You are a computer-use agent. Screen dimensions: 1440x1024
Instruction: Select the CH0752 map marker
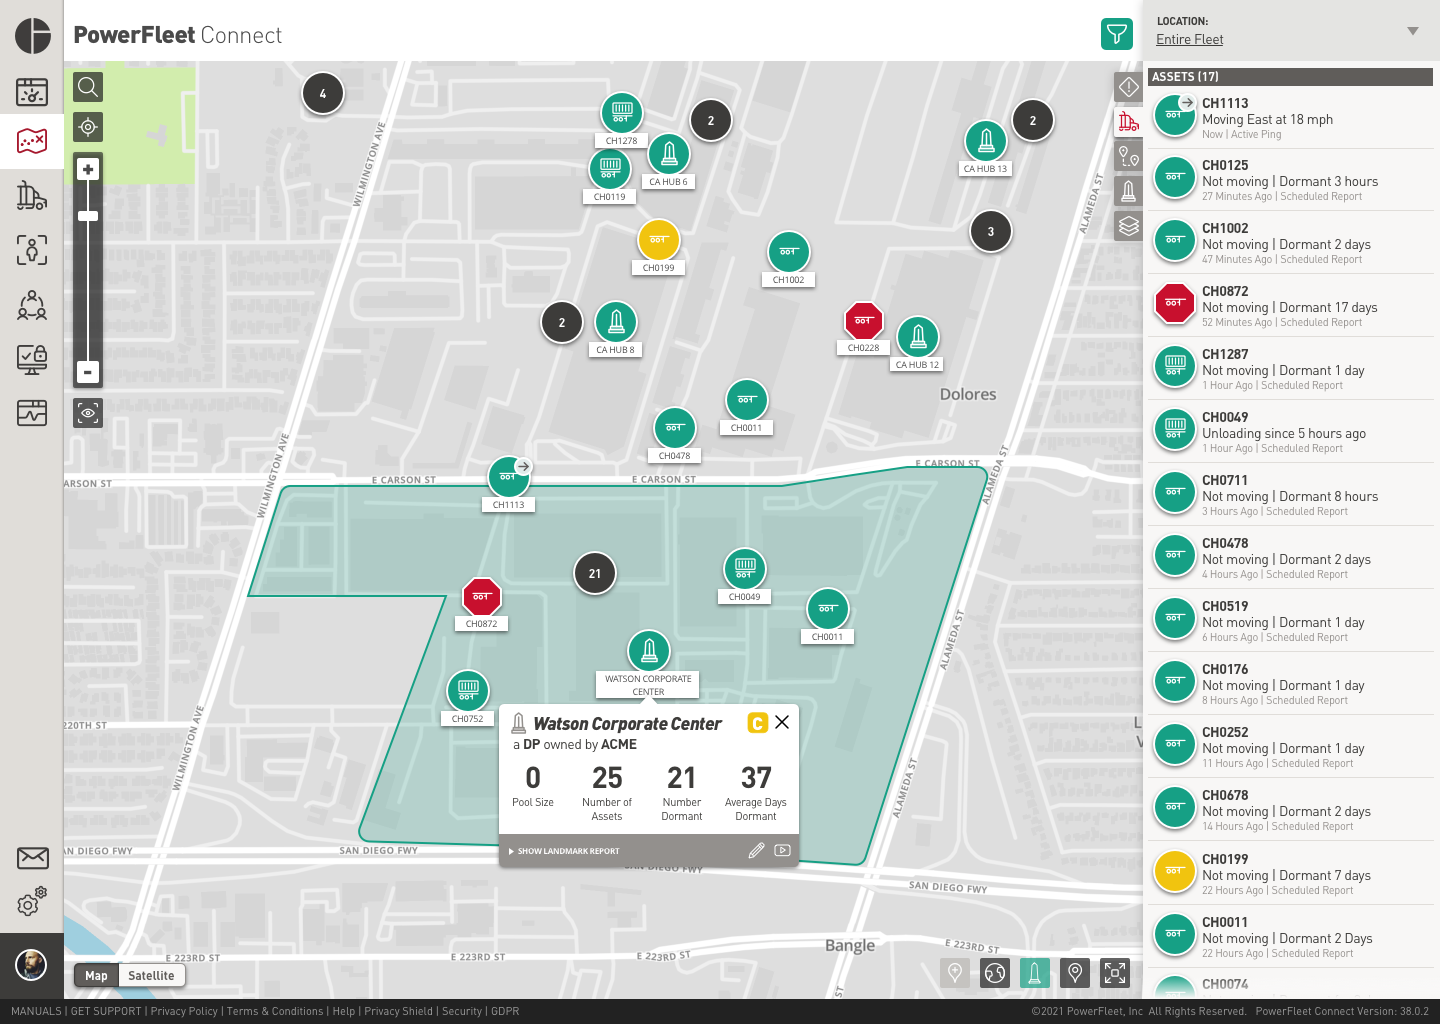[x=467, y=690]
